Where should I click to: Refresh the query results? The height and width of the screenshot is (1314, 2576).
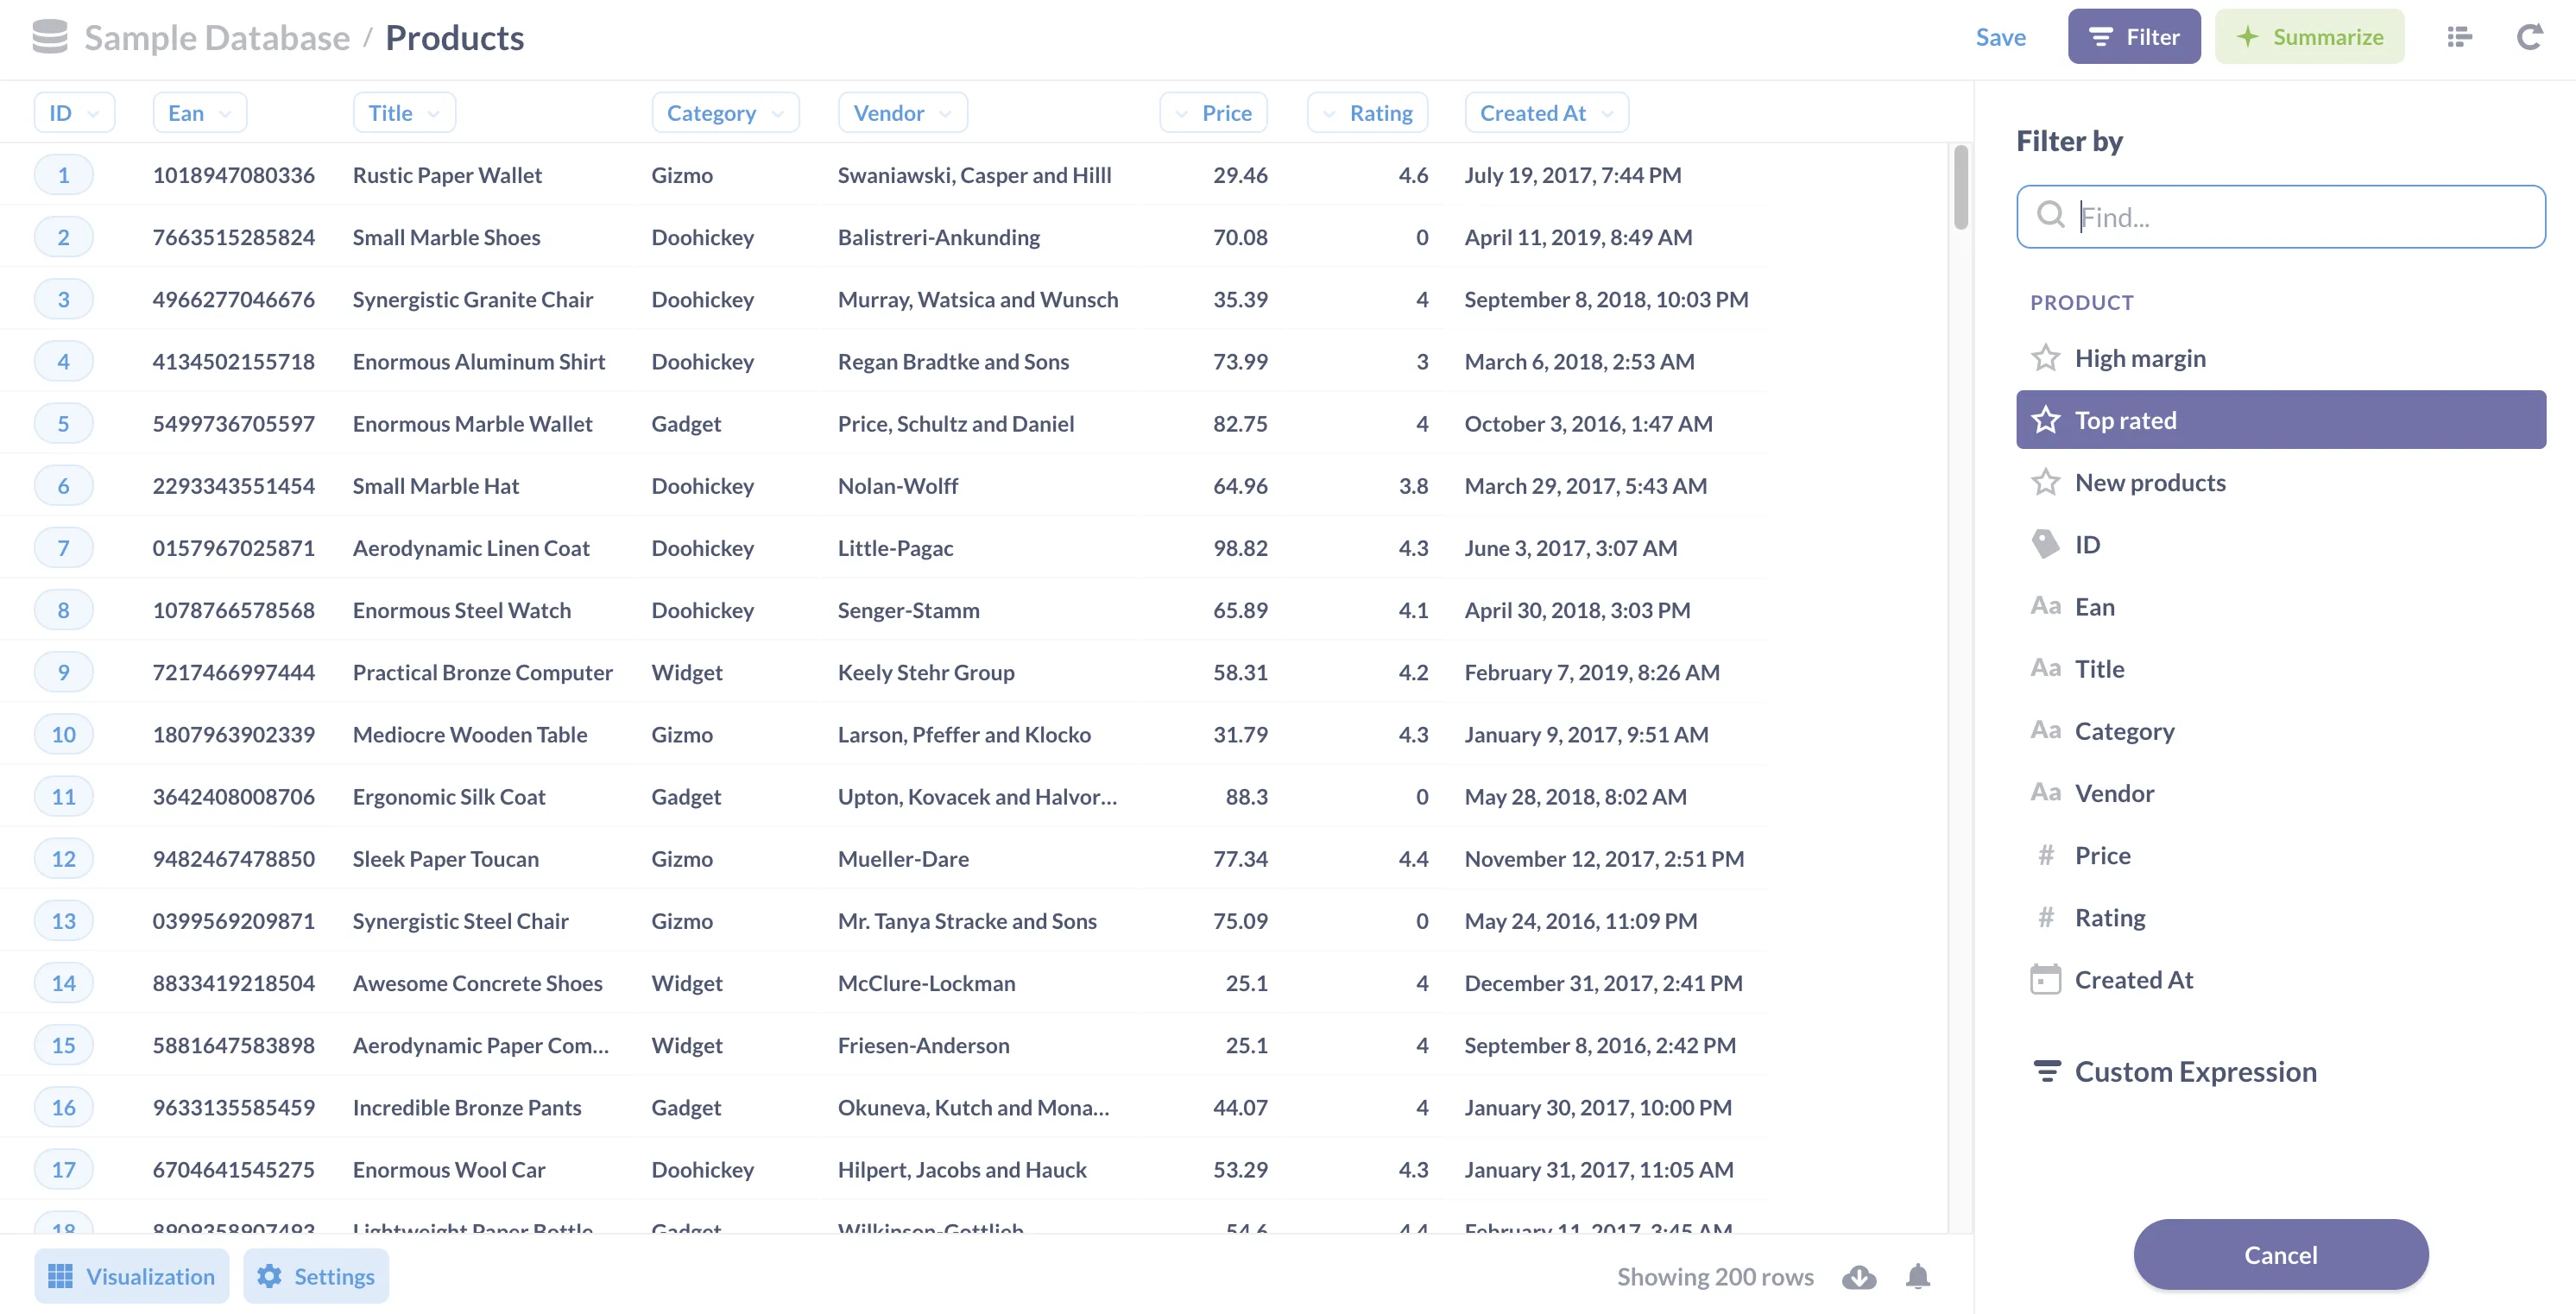coord(2530,36)
